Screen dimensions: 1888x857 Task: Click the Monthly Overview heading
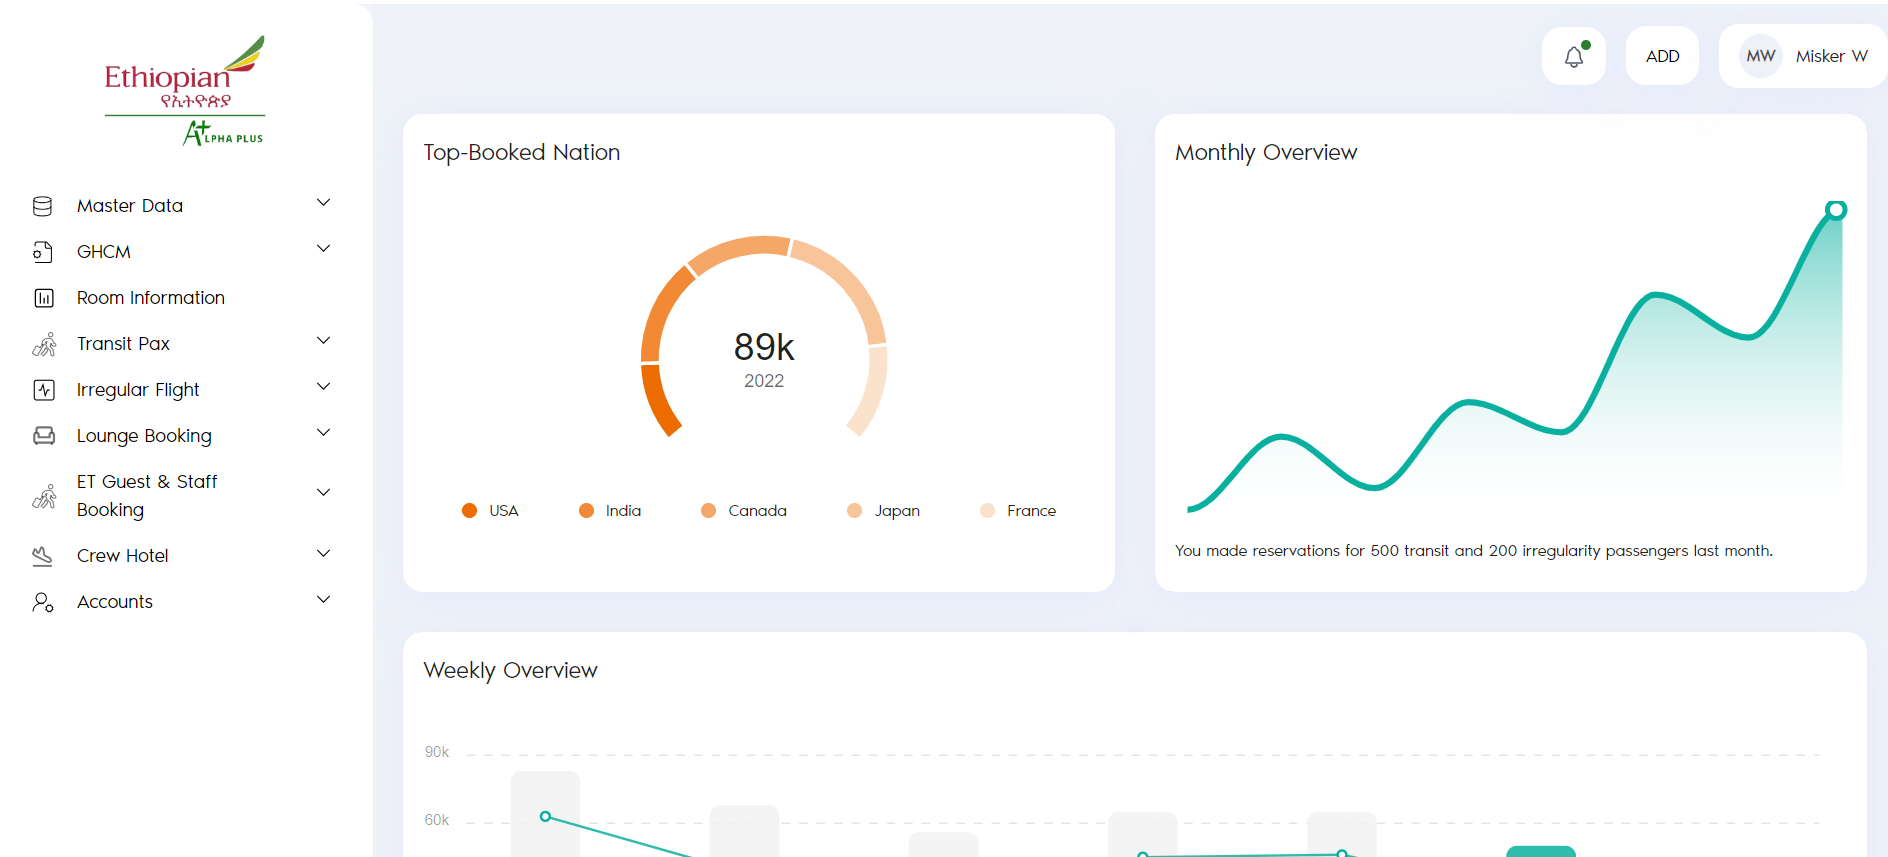(1266, 153)
